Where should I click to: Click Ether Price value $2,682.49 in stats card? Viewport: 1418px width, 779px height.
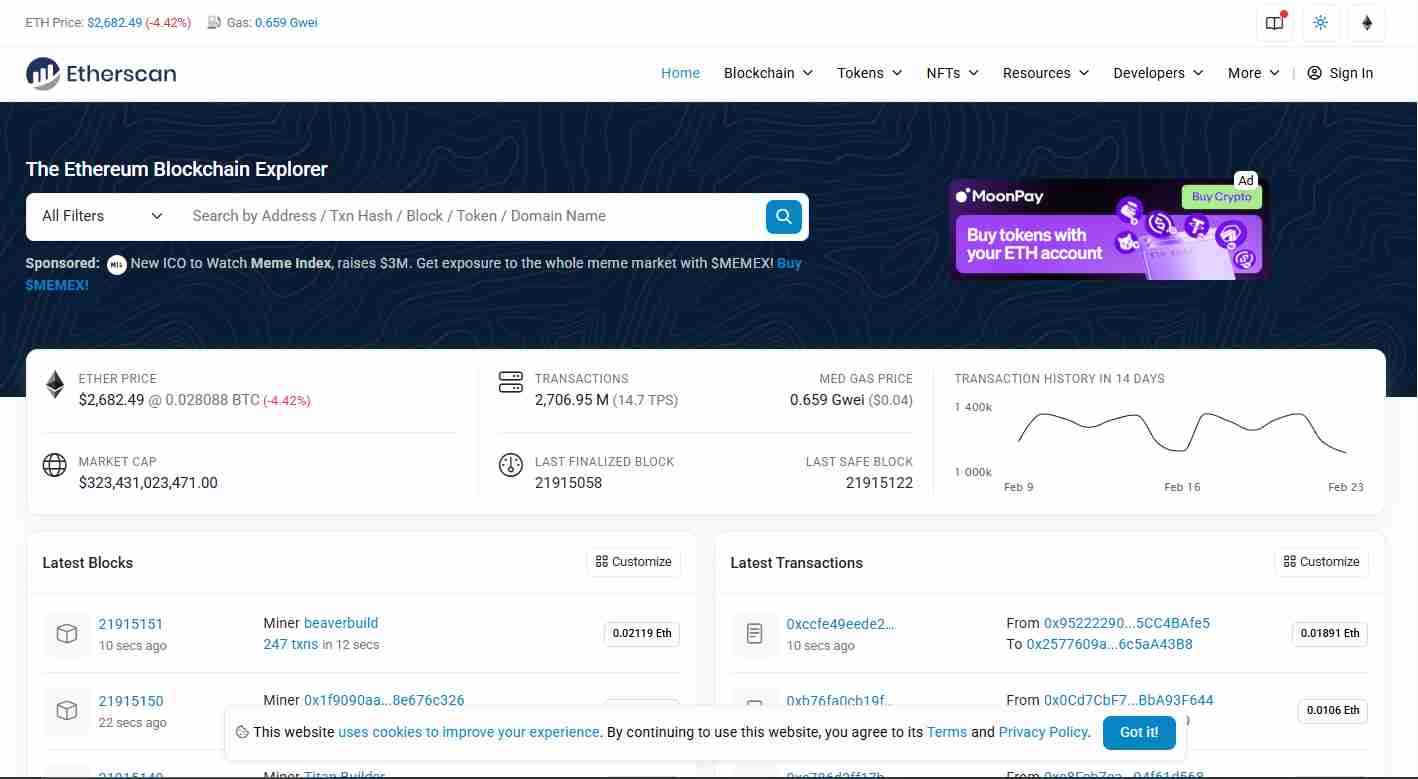click(x=112, y=400)
